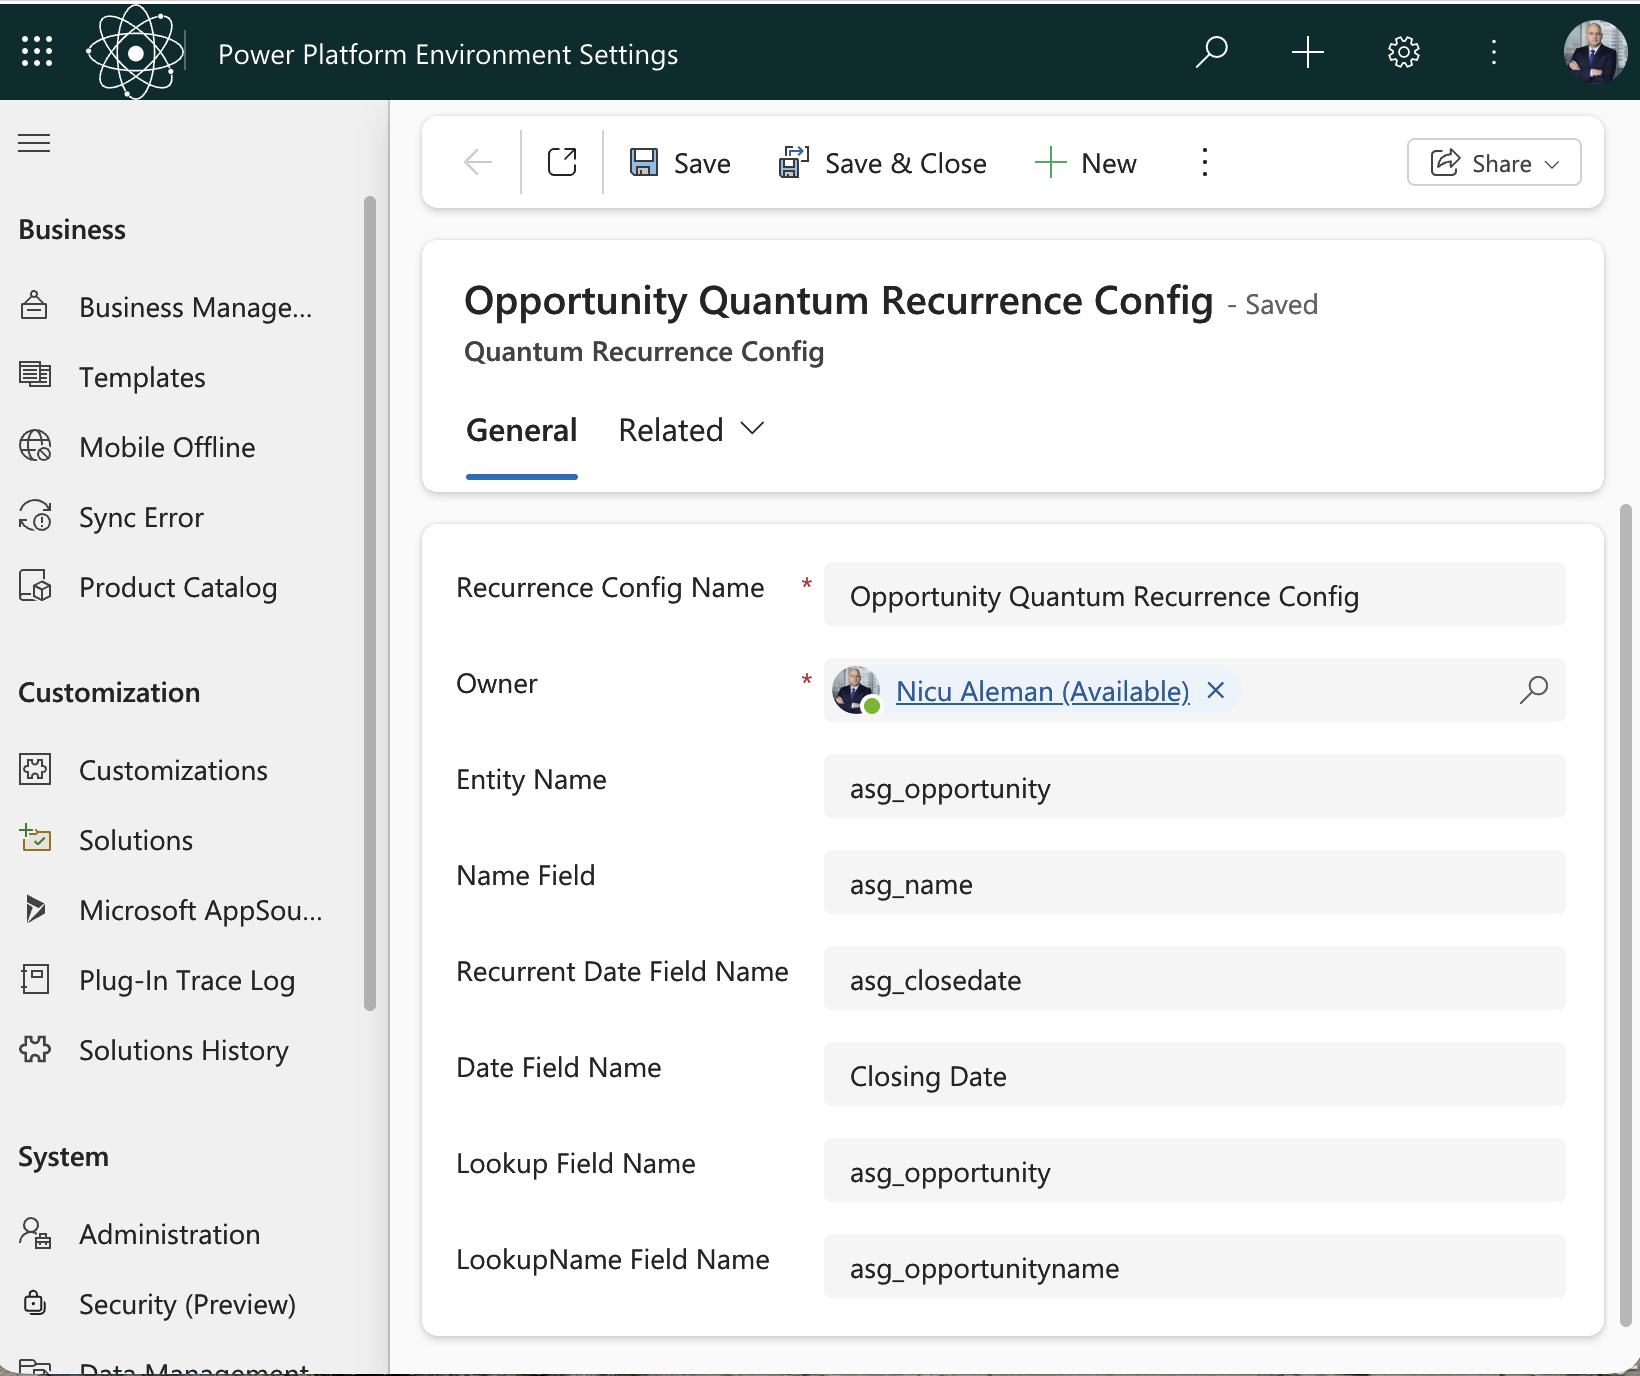The height and width of the screenshot is (1376, 1640).
Task: Click the plus icon in top header
Action: click(1307, 52)
